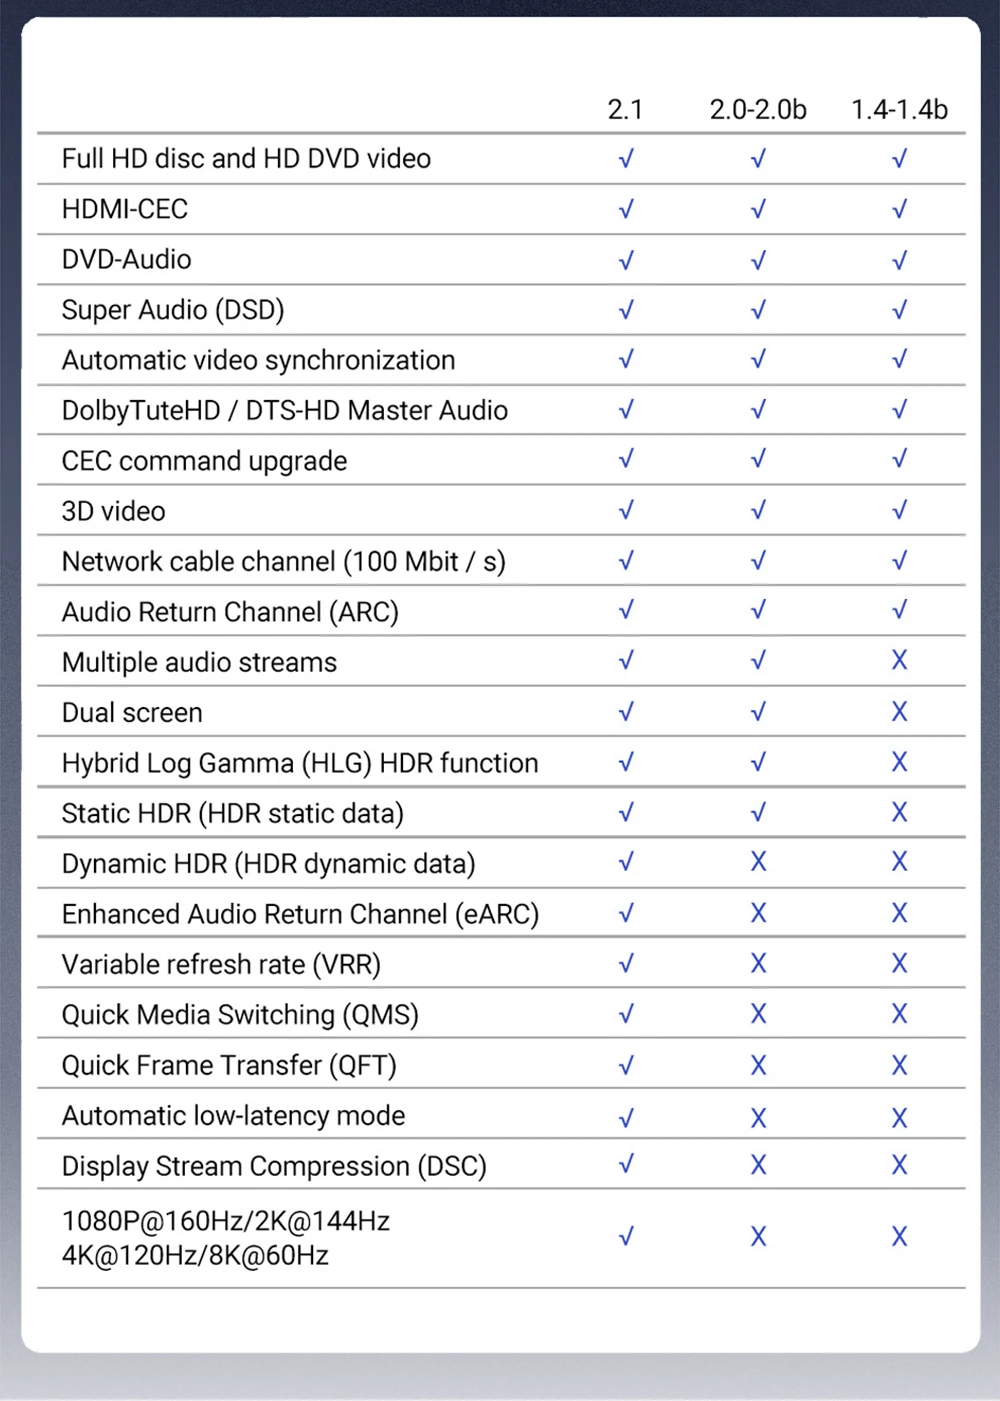Click the Enhanced Audio Return Channel (eARC) label
This screenshot has width=1000, height=1401.
pos(300,914)
